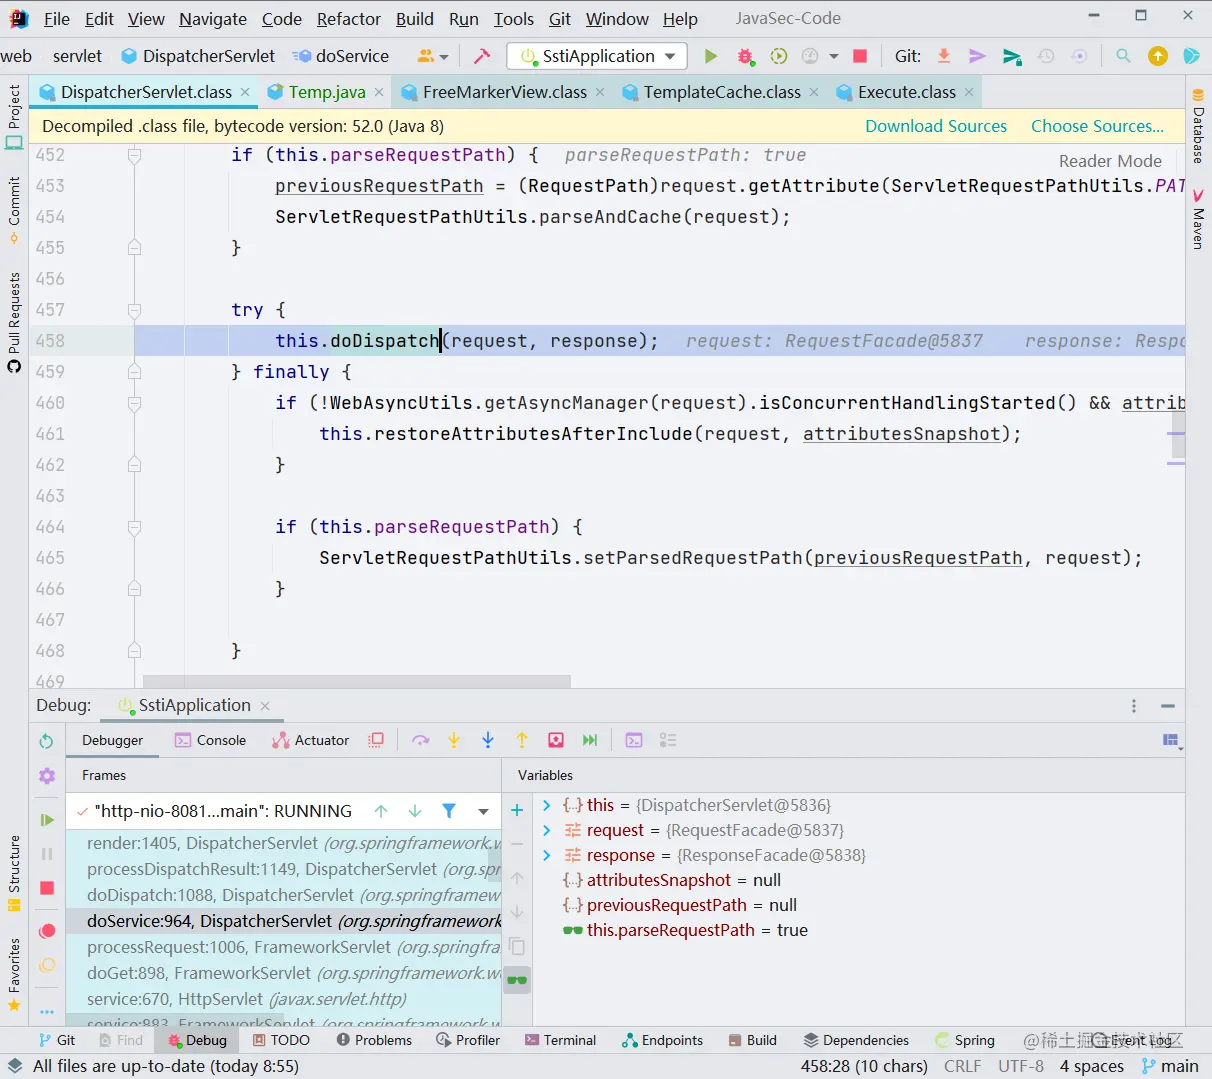Select the doDispatch:1088 stack frame
This screenshot has height=1079, width=1212.
pos(283,895)
